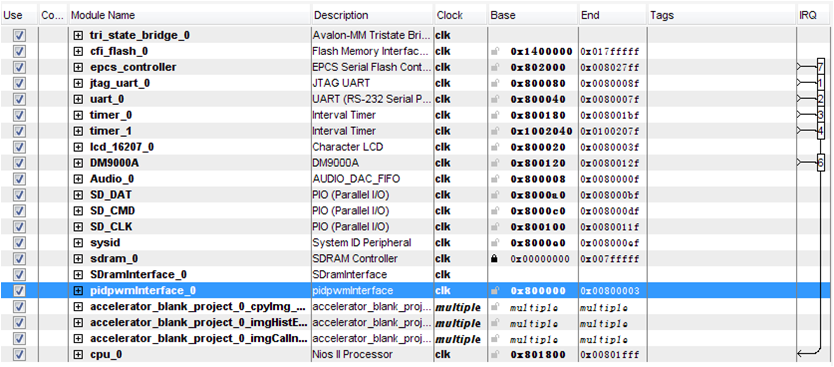This screenshot has width=834, height=367.
Task: Sort by Module Name column header
Action: click(x=190, y=15)
